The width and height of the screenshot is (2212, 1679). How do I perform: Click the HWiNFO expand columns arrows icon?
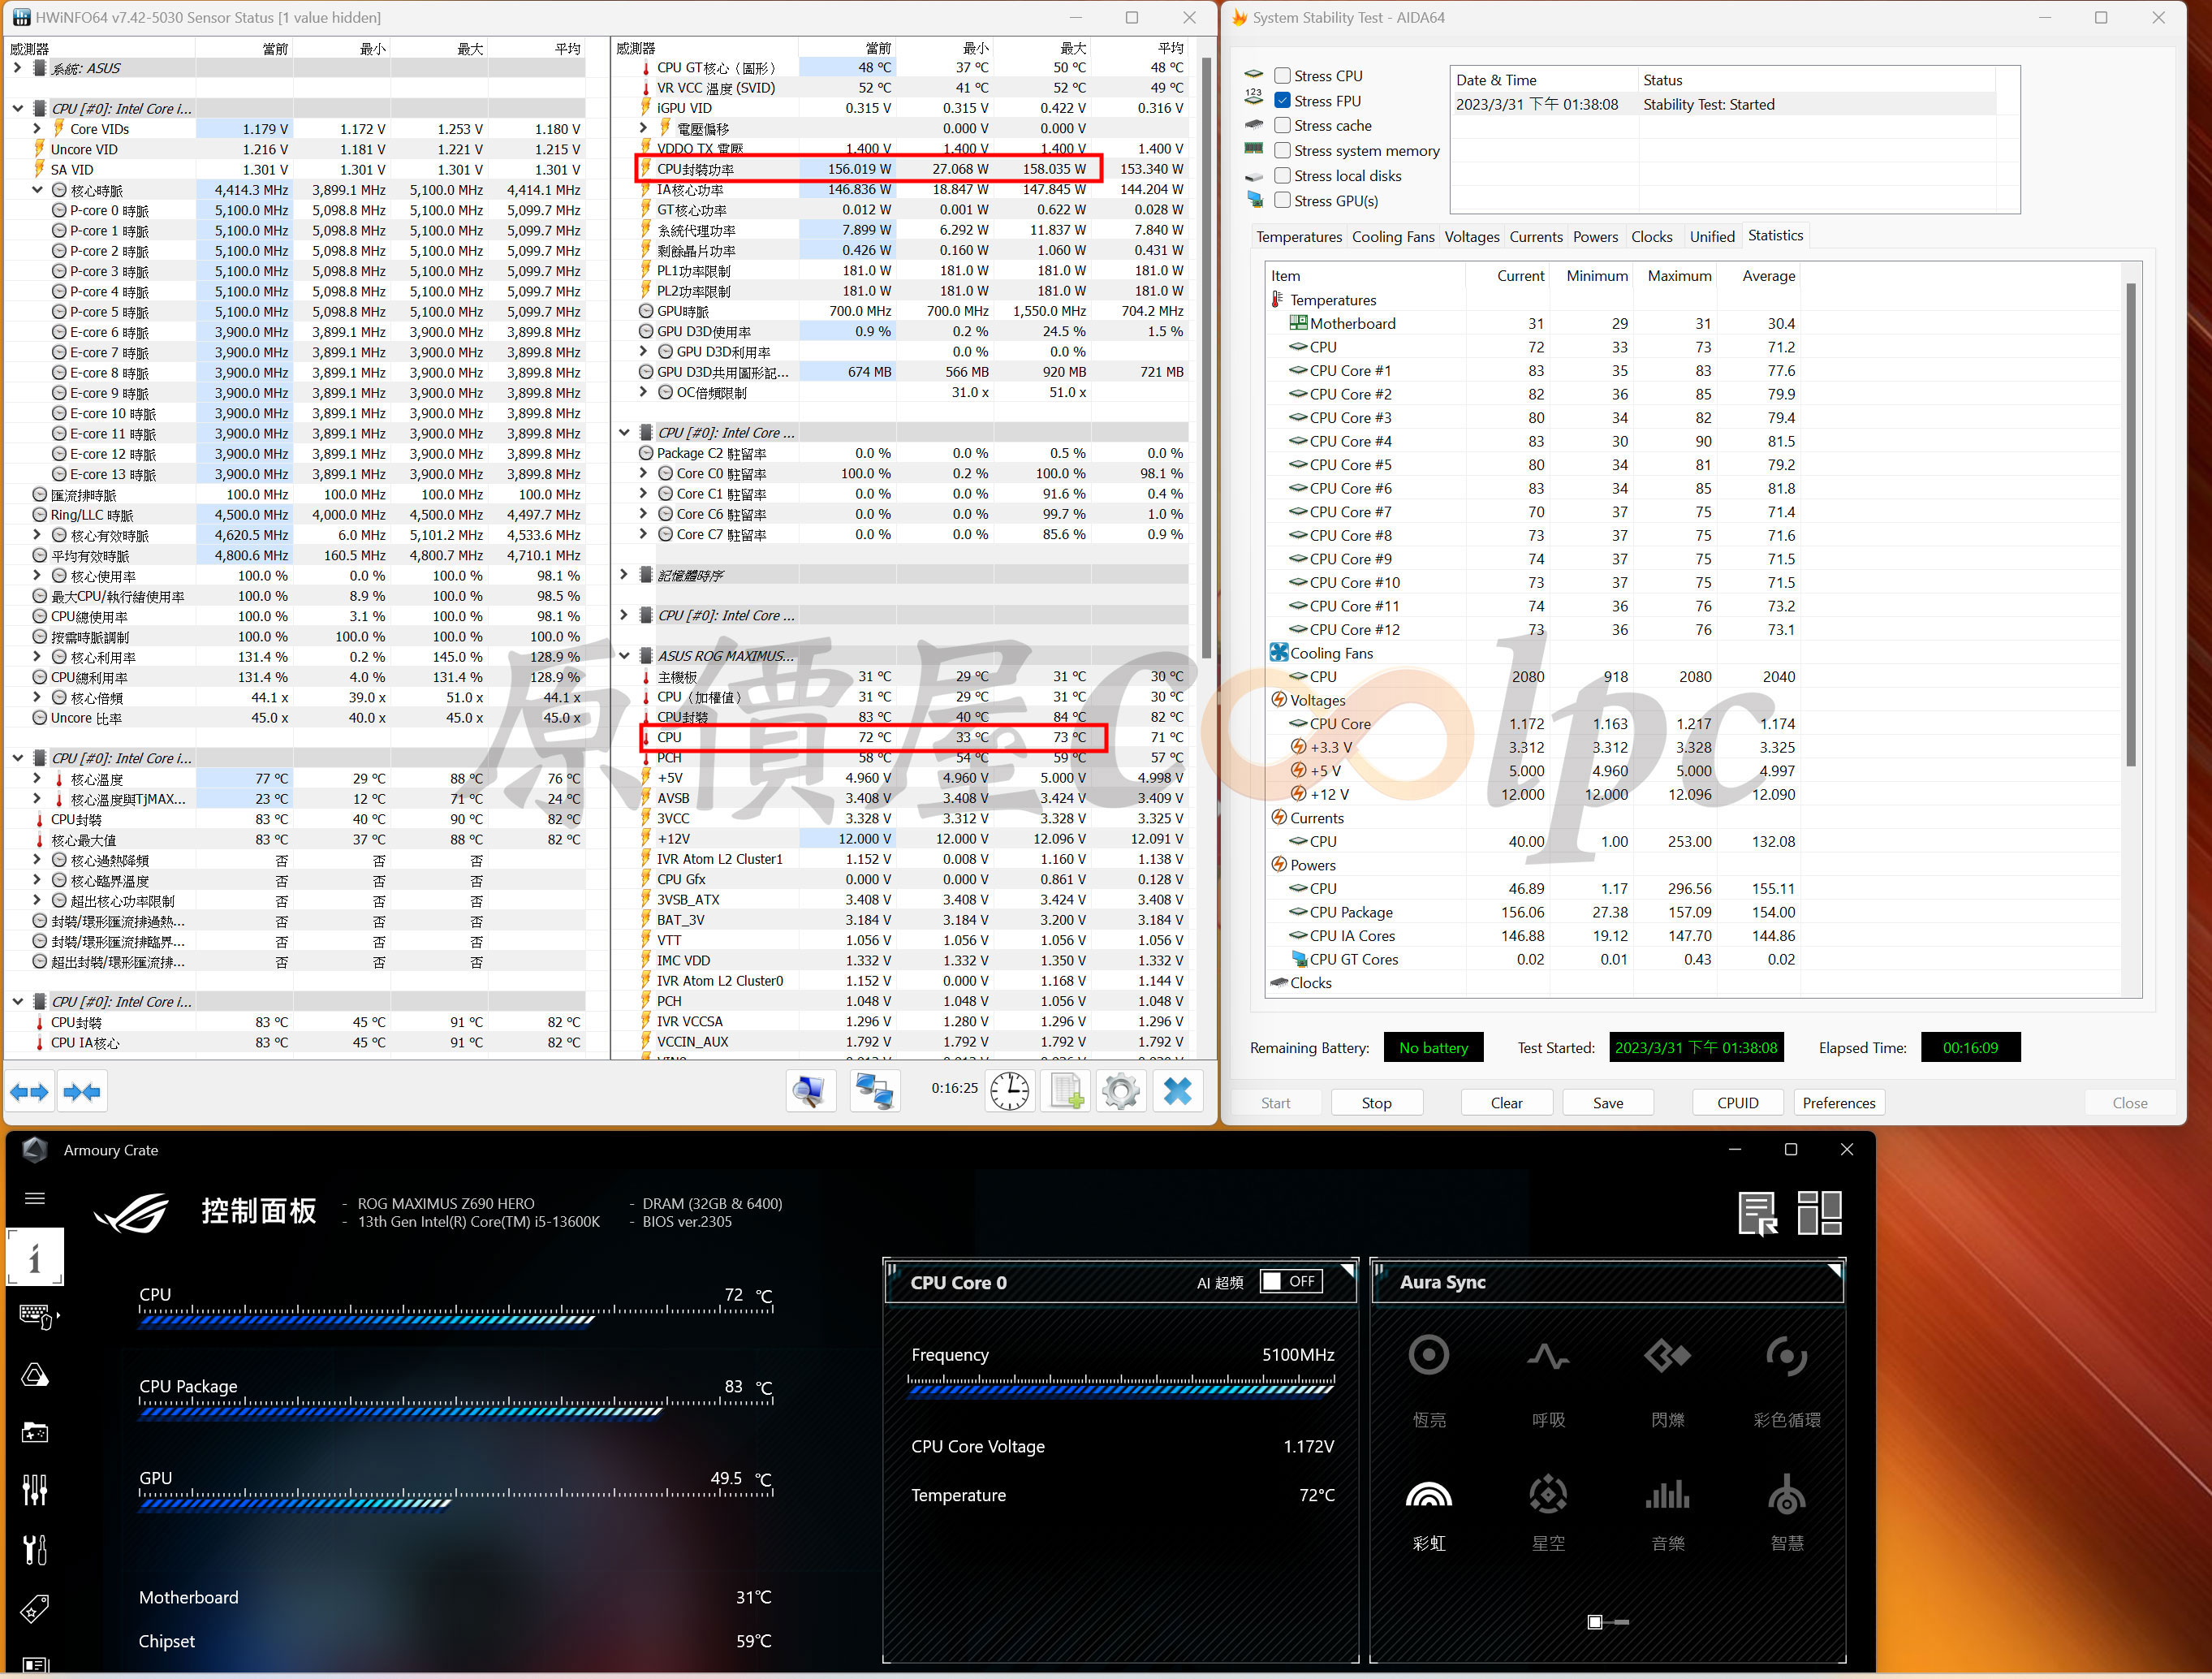coord(29,1092)
